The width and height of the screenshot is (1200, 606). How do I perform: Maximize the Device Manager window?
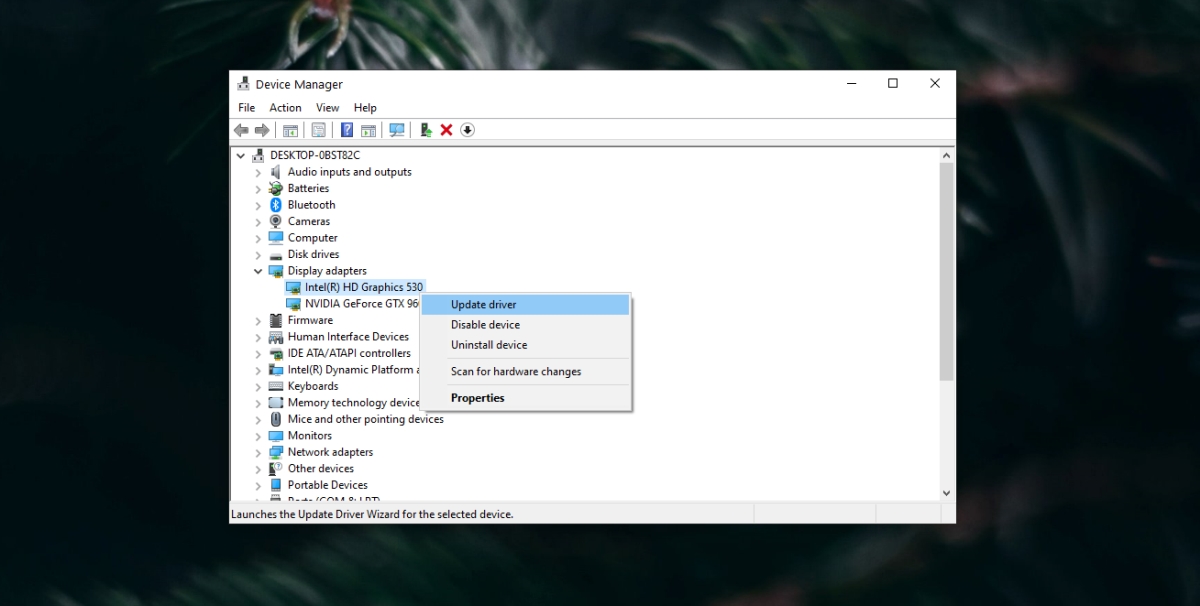[893, 84]
